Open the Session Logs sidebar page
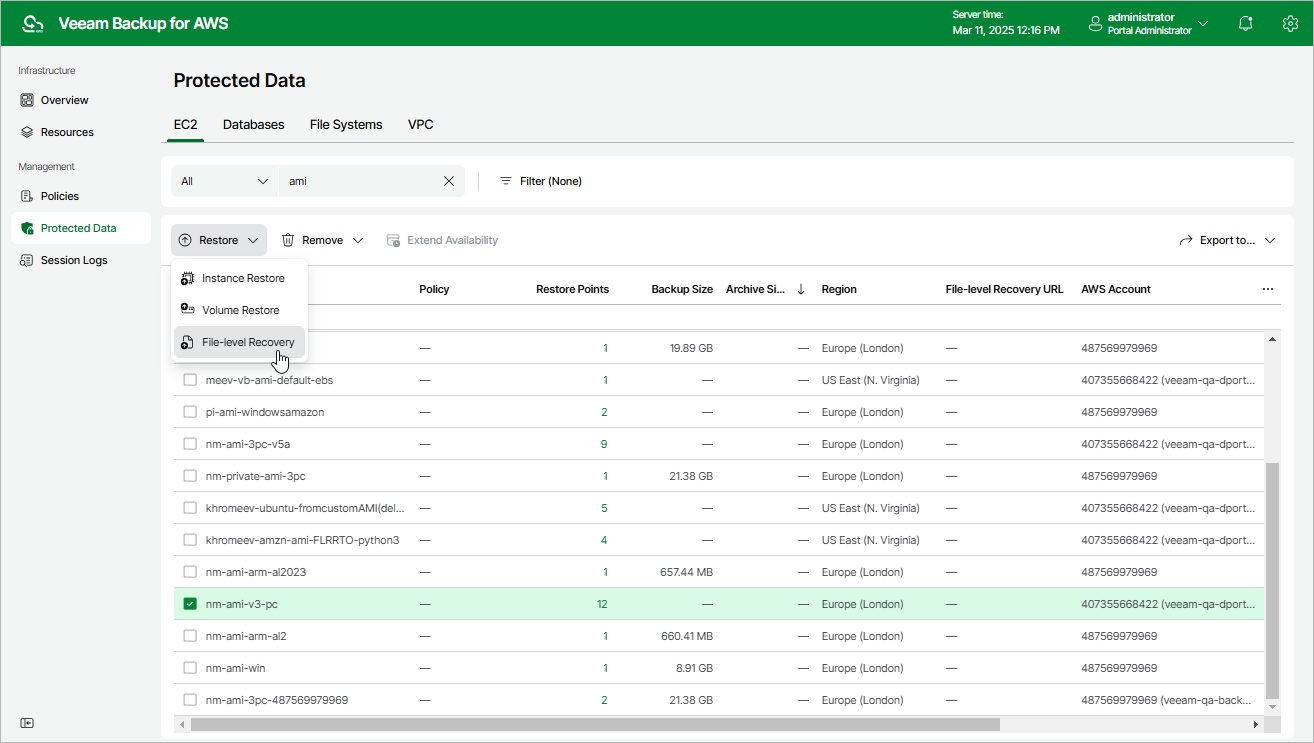 pos(73,260)
